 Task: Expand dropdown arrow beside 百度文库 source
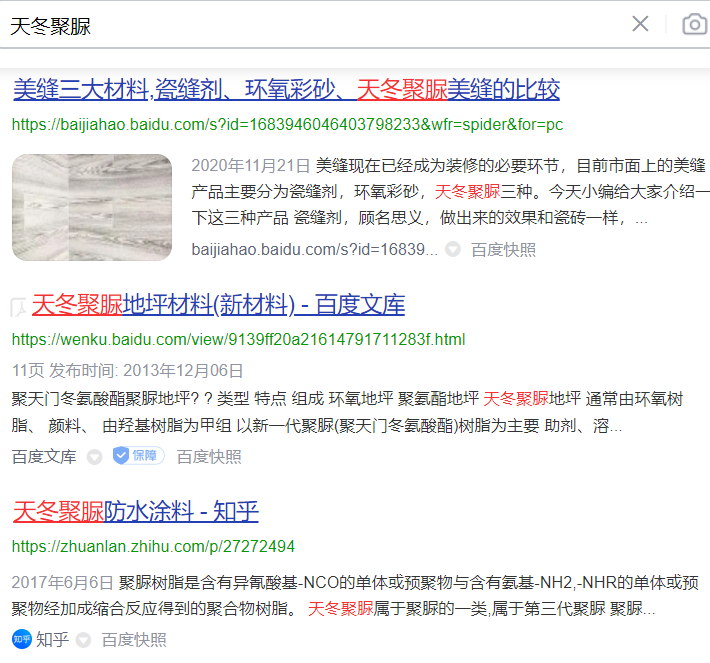coord(94,457)
